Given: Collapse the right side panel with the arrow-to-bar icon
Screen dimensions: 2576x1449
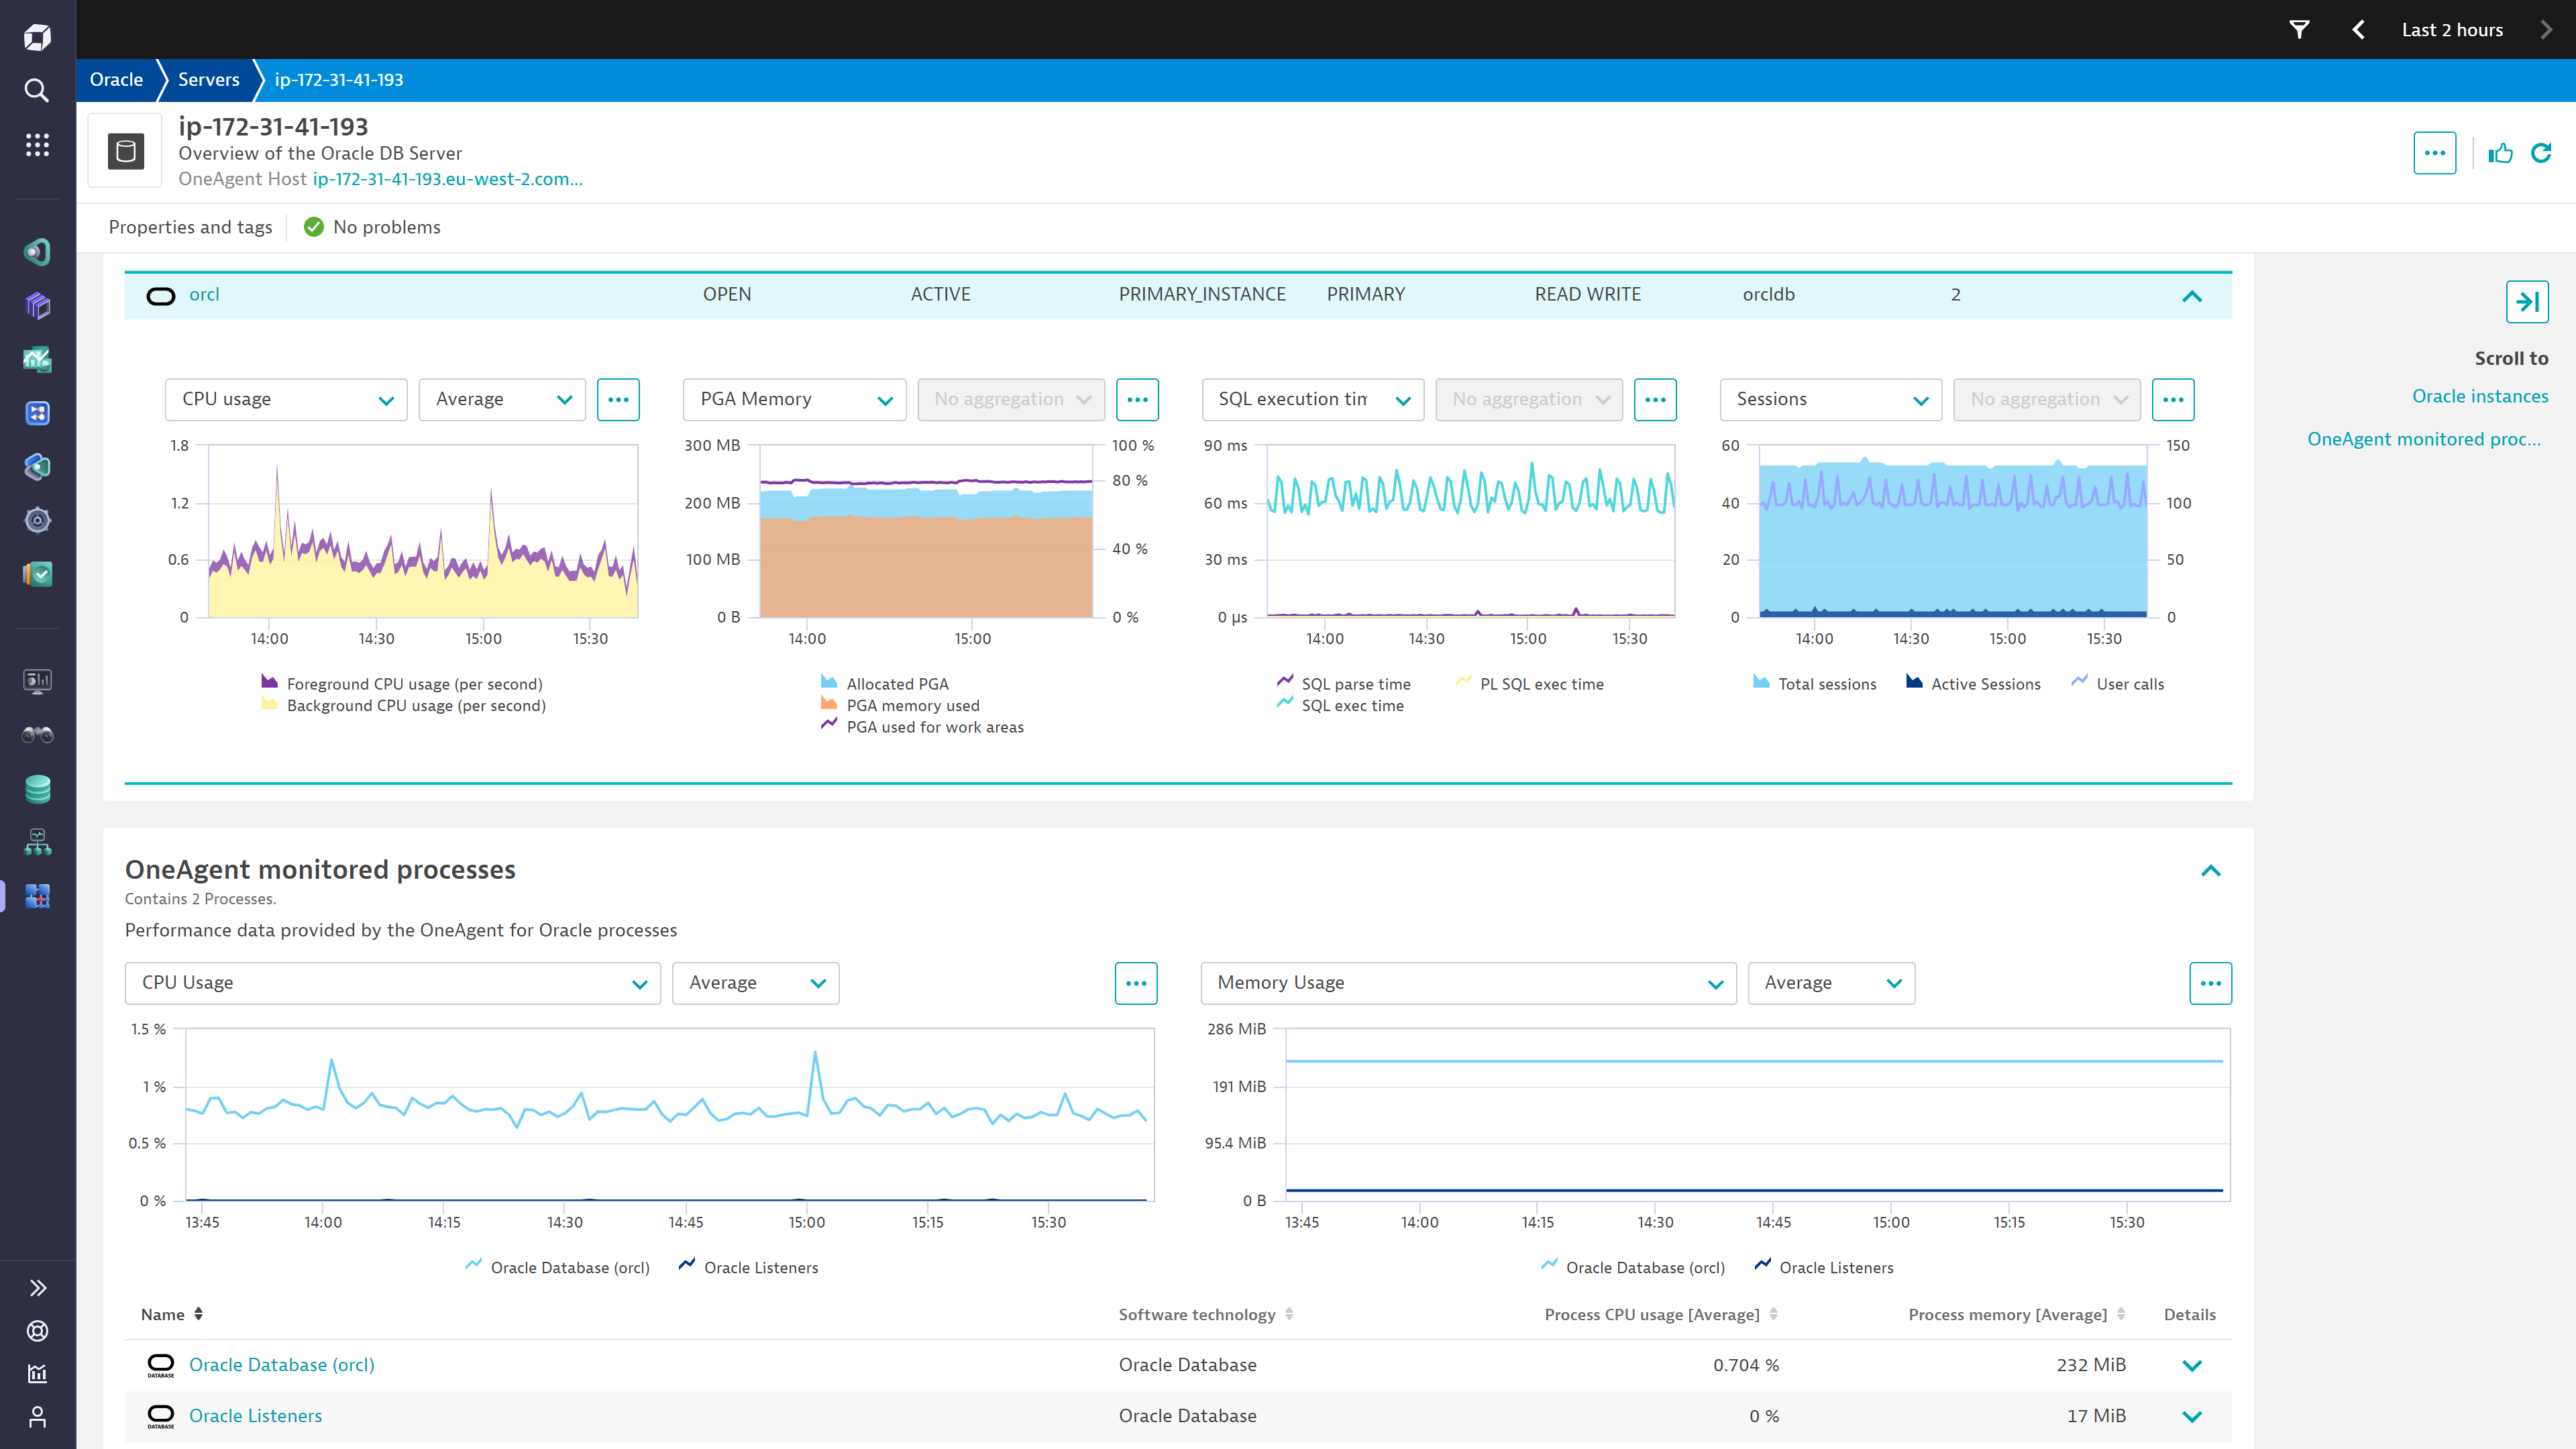Looking at the screenshot, I should [2527, 302].
